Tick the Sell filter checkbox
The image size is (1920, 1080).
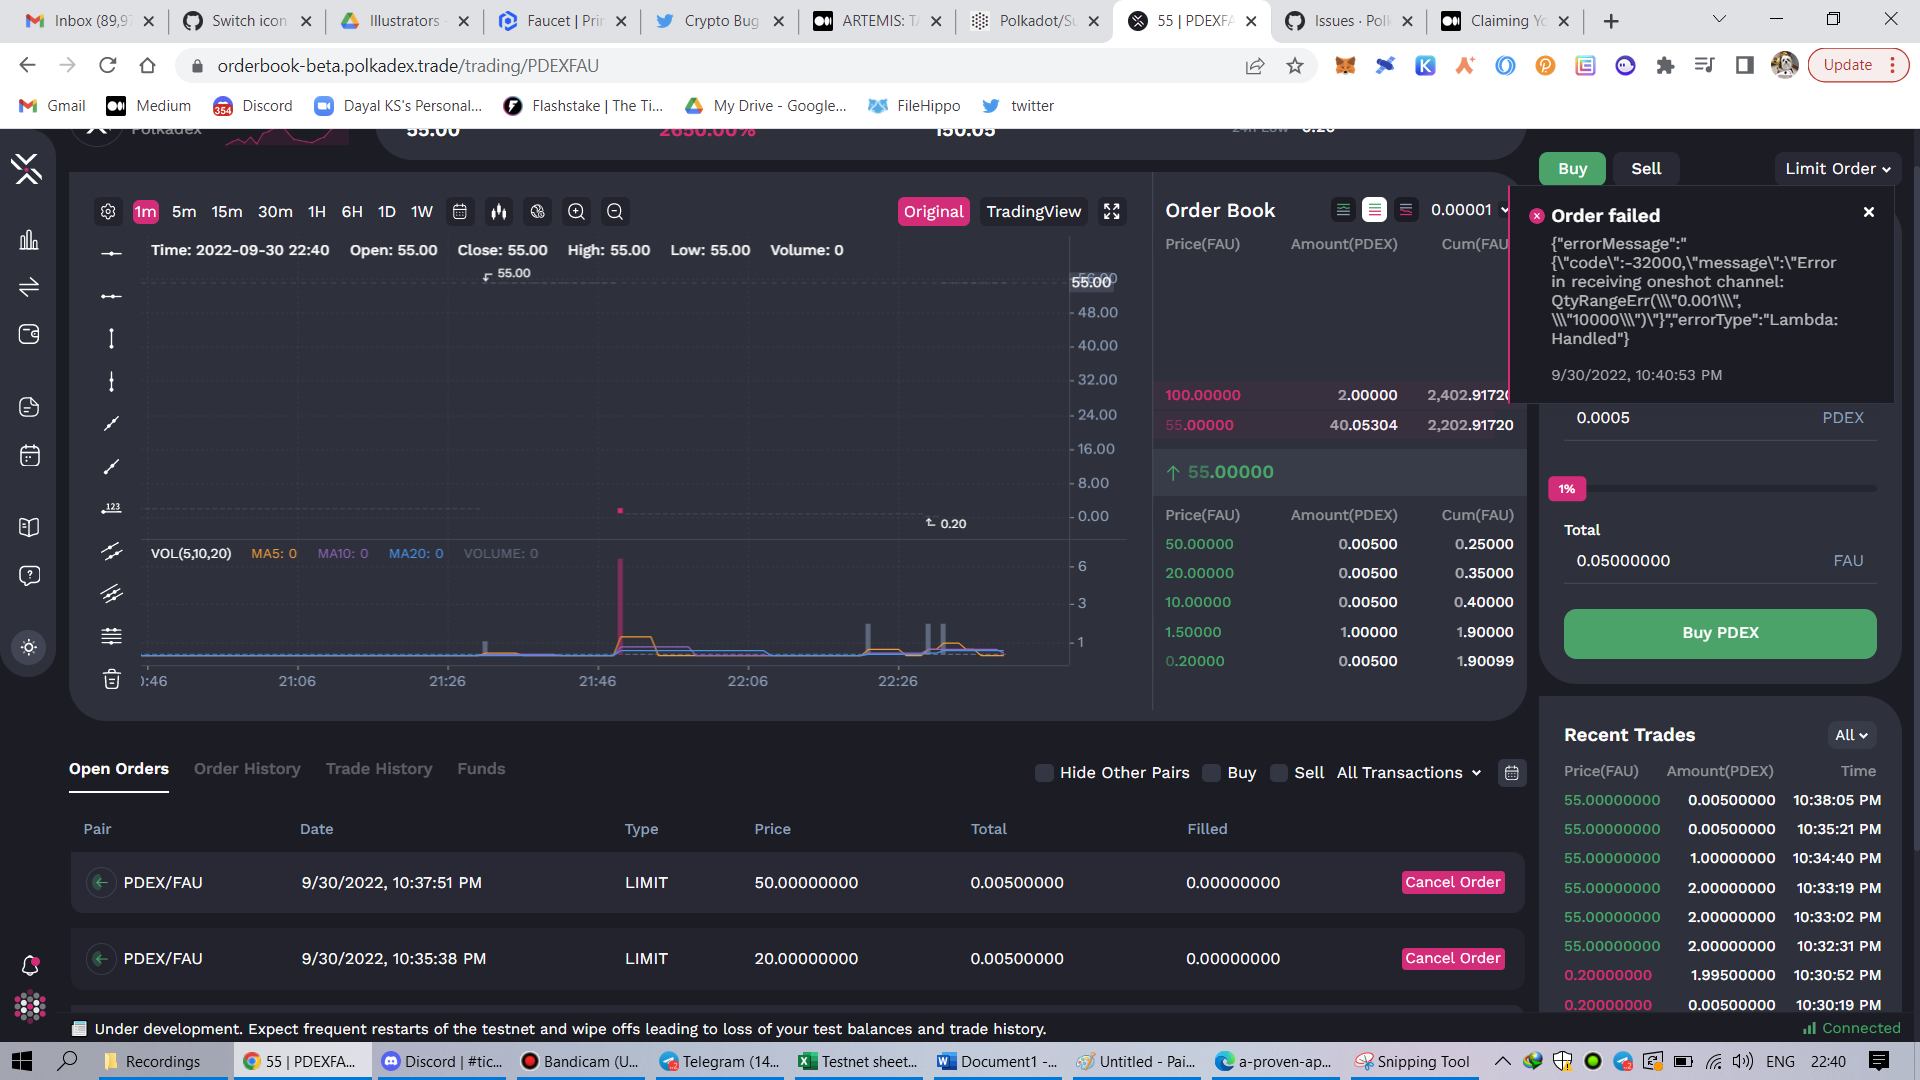point(1278,773)
